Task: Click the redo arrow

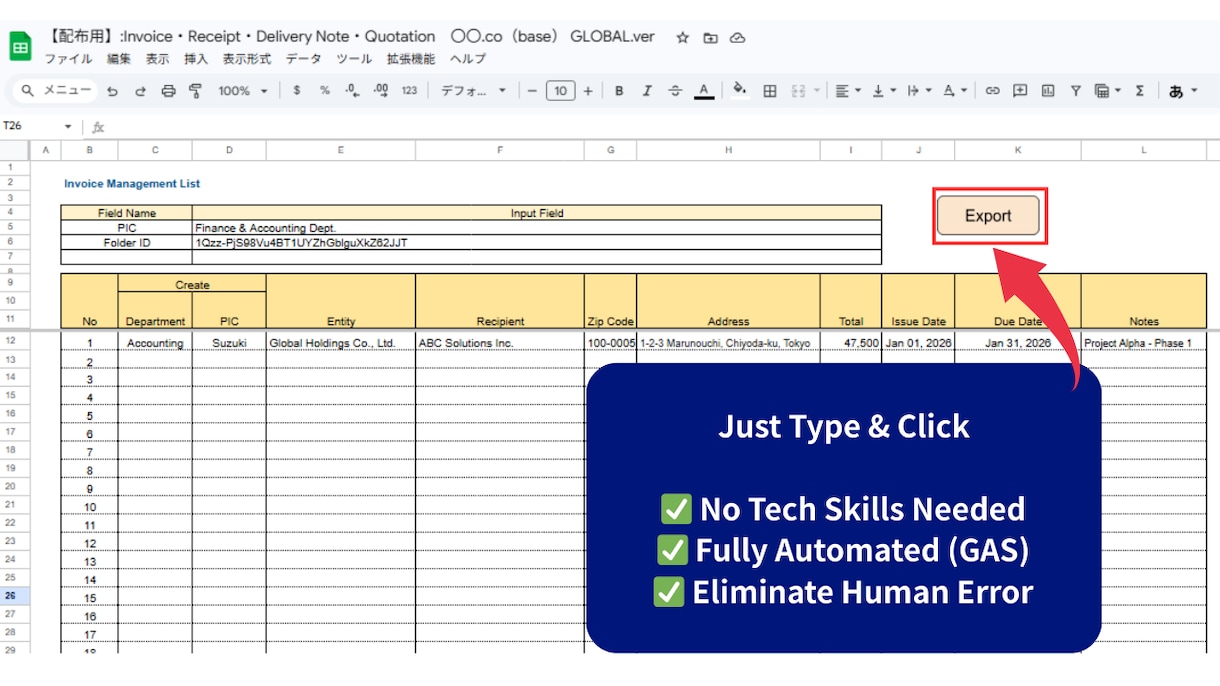Action: 140,91
